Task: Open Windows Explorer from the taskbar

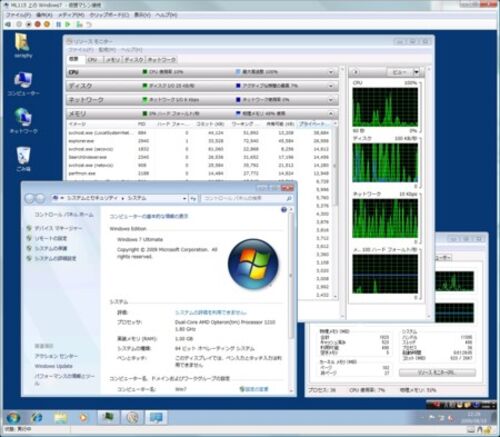Action: [60, 417]
